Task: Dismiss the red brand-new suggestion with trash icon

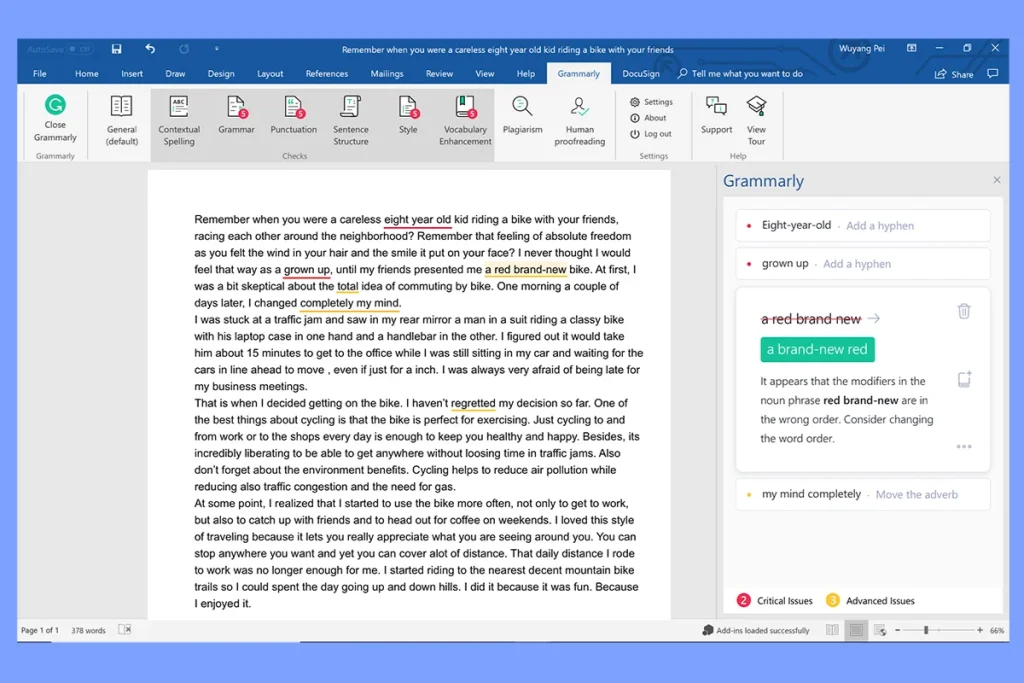Action: click(964, 311)
